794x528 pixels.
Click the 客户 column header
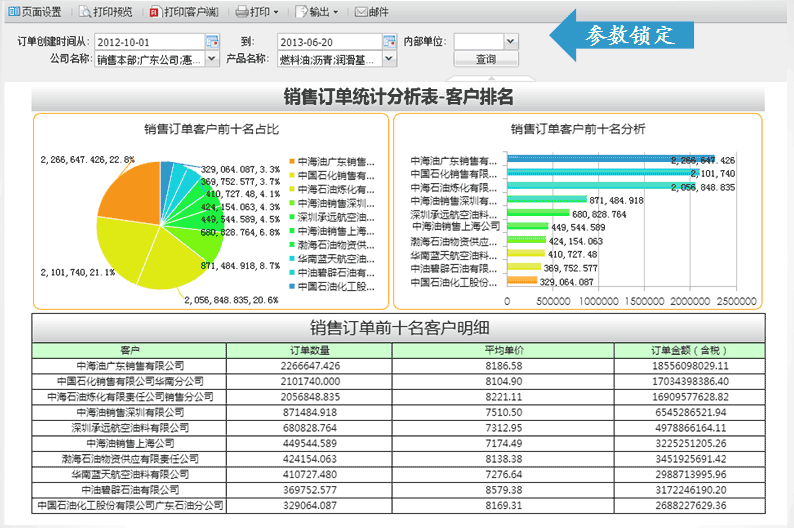pos(130,350)
